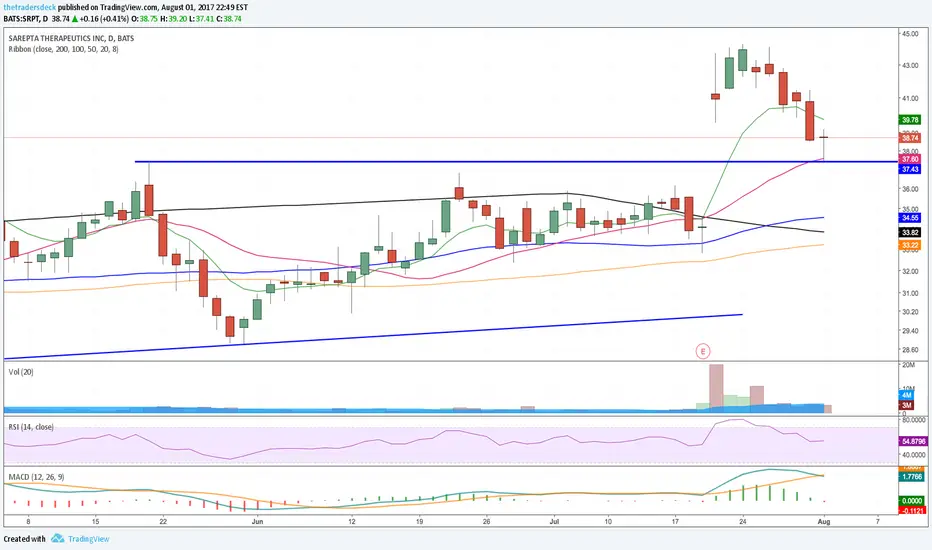This screenshot has height=550, width=932.
Task: Click the tallest red volume bar
Action: pyautogui.click(x=716, y=388)
